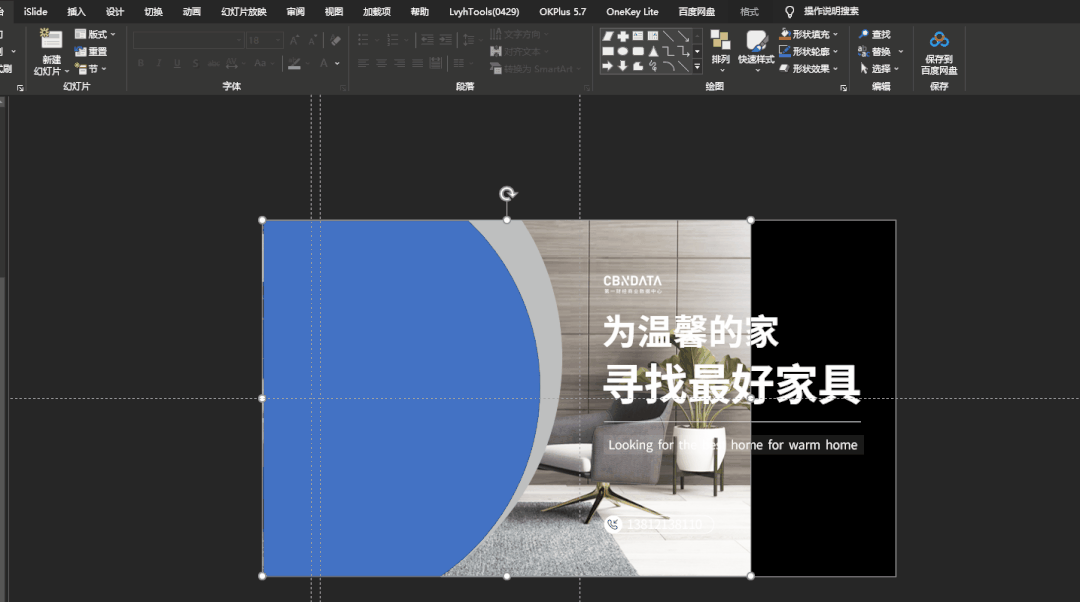This screenshot has width=1080, height=602.
Task: Open the 百度网盘 ribbon tab
Action: [696, 12]
